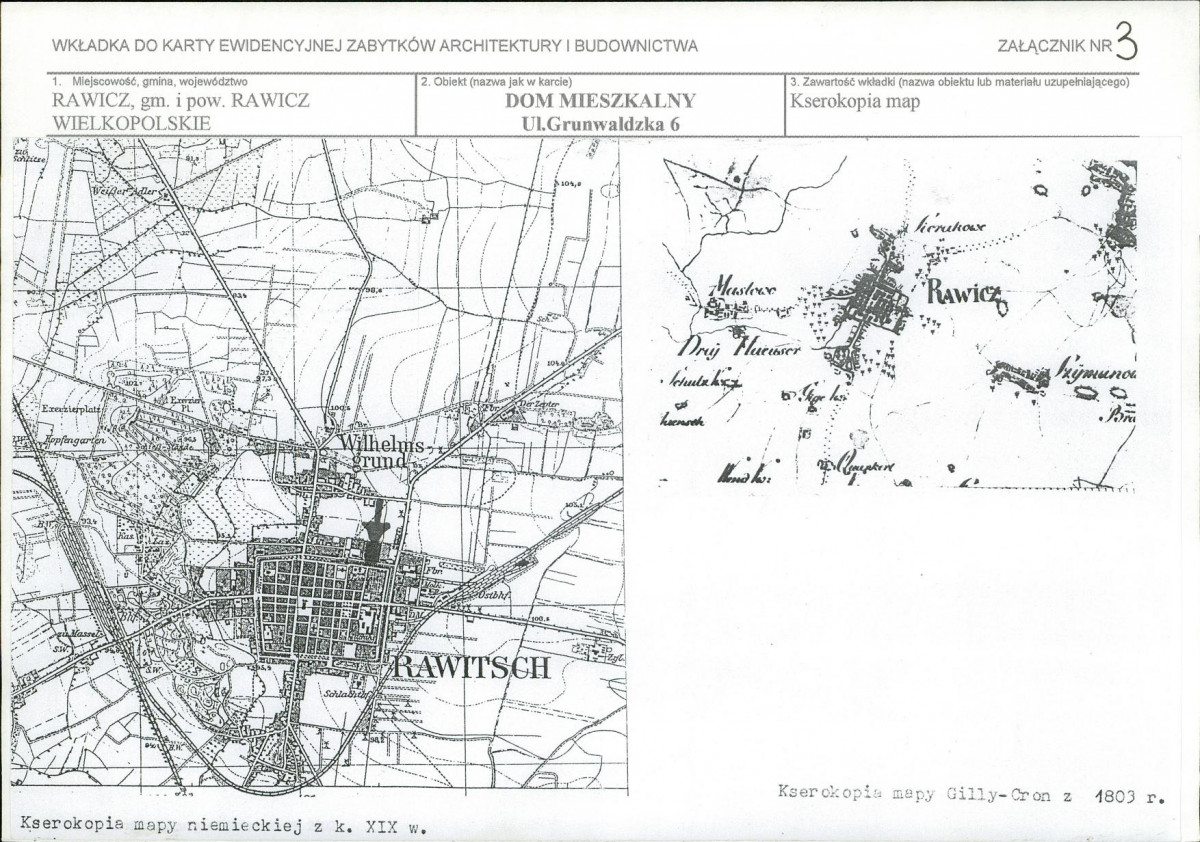
Task: Click the RAWITSCH town label on map
Action: [467, 667]
